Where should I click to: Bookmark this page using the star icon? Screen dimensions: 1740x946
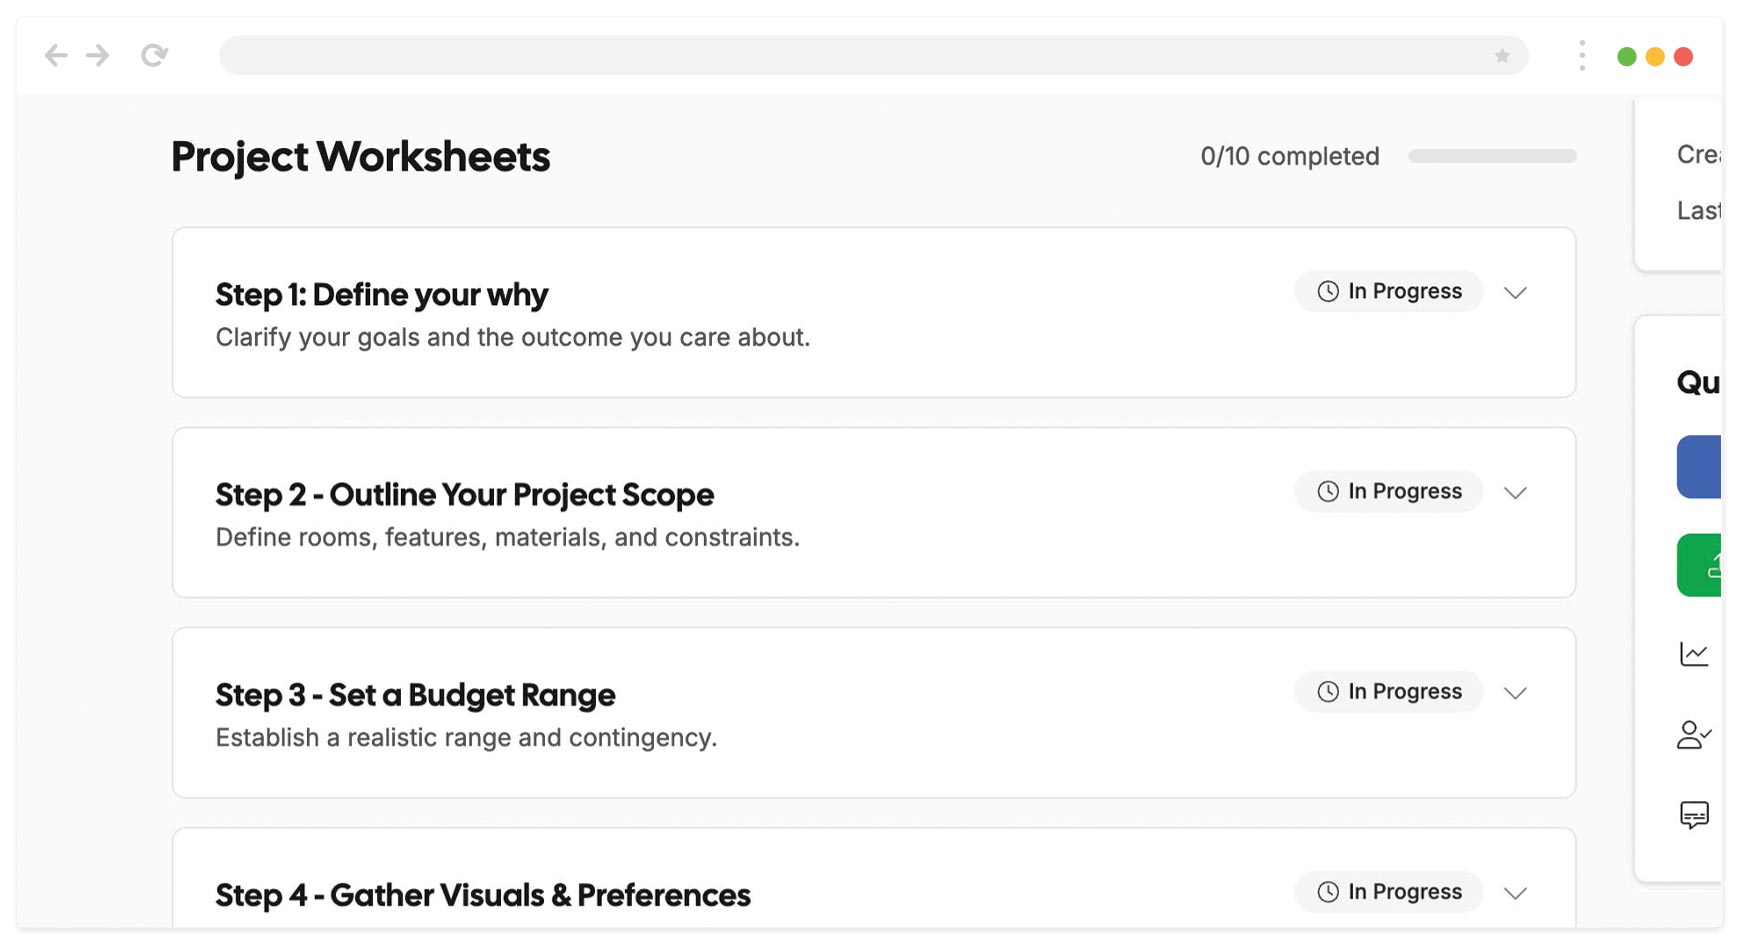(1501, 56)
